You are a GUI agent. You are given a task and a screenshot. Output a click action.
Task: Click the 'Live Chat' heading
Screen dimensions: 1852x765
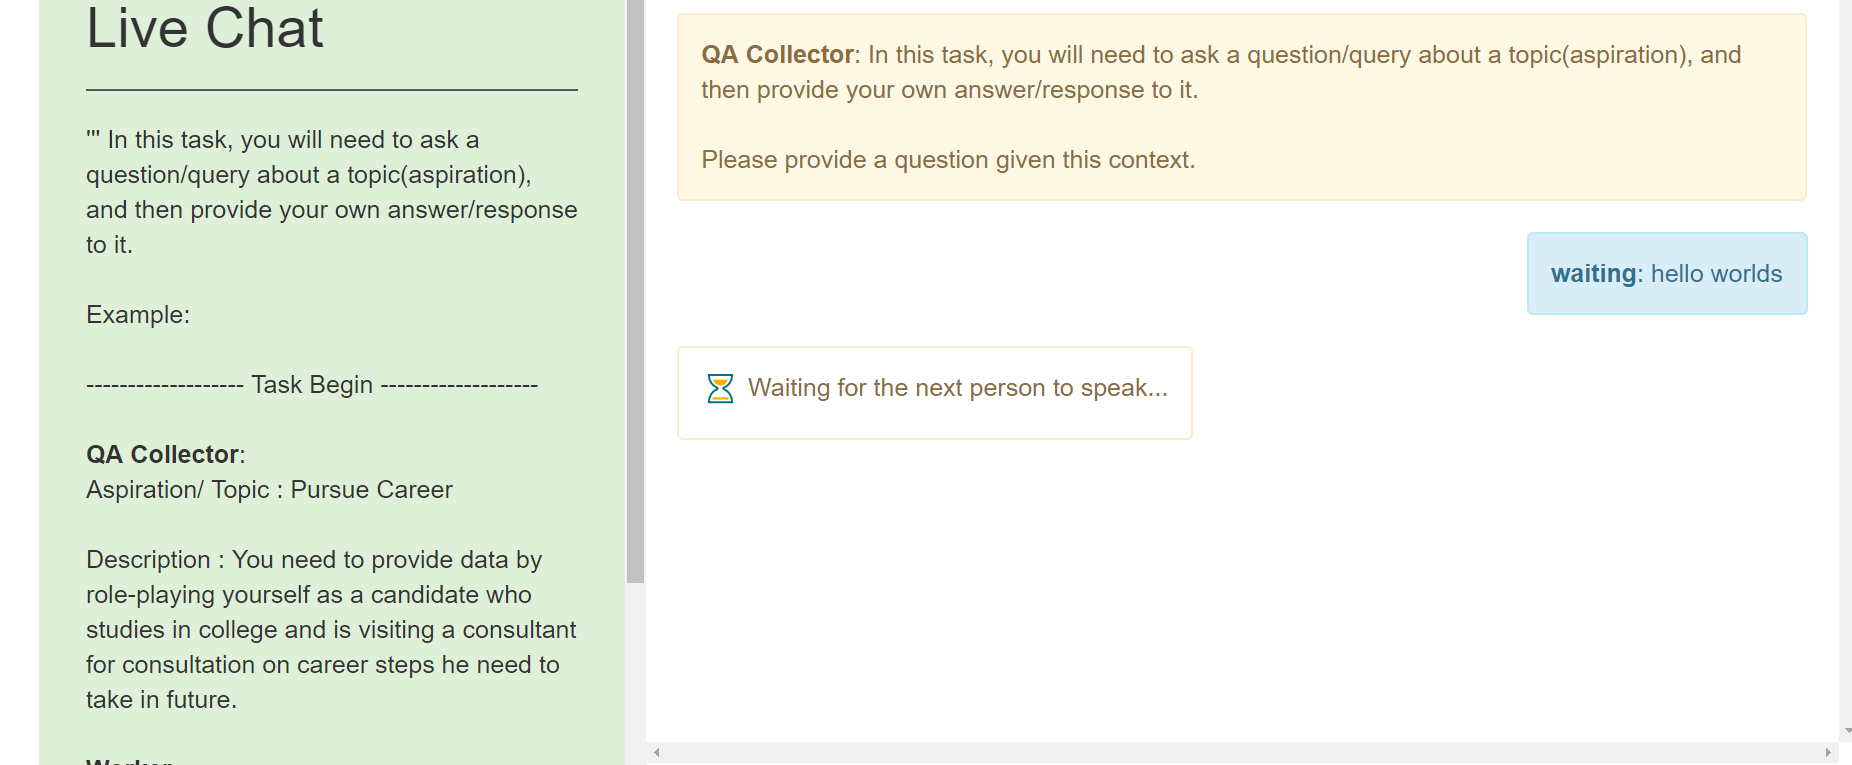[x=203, y=29]
